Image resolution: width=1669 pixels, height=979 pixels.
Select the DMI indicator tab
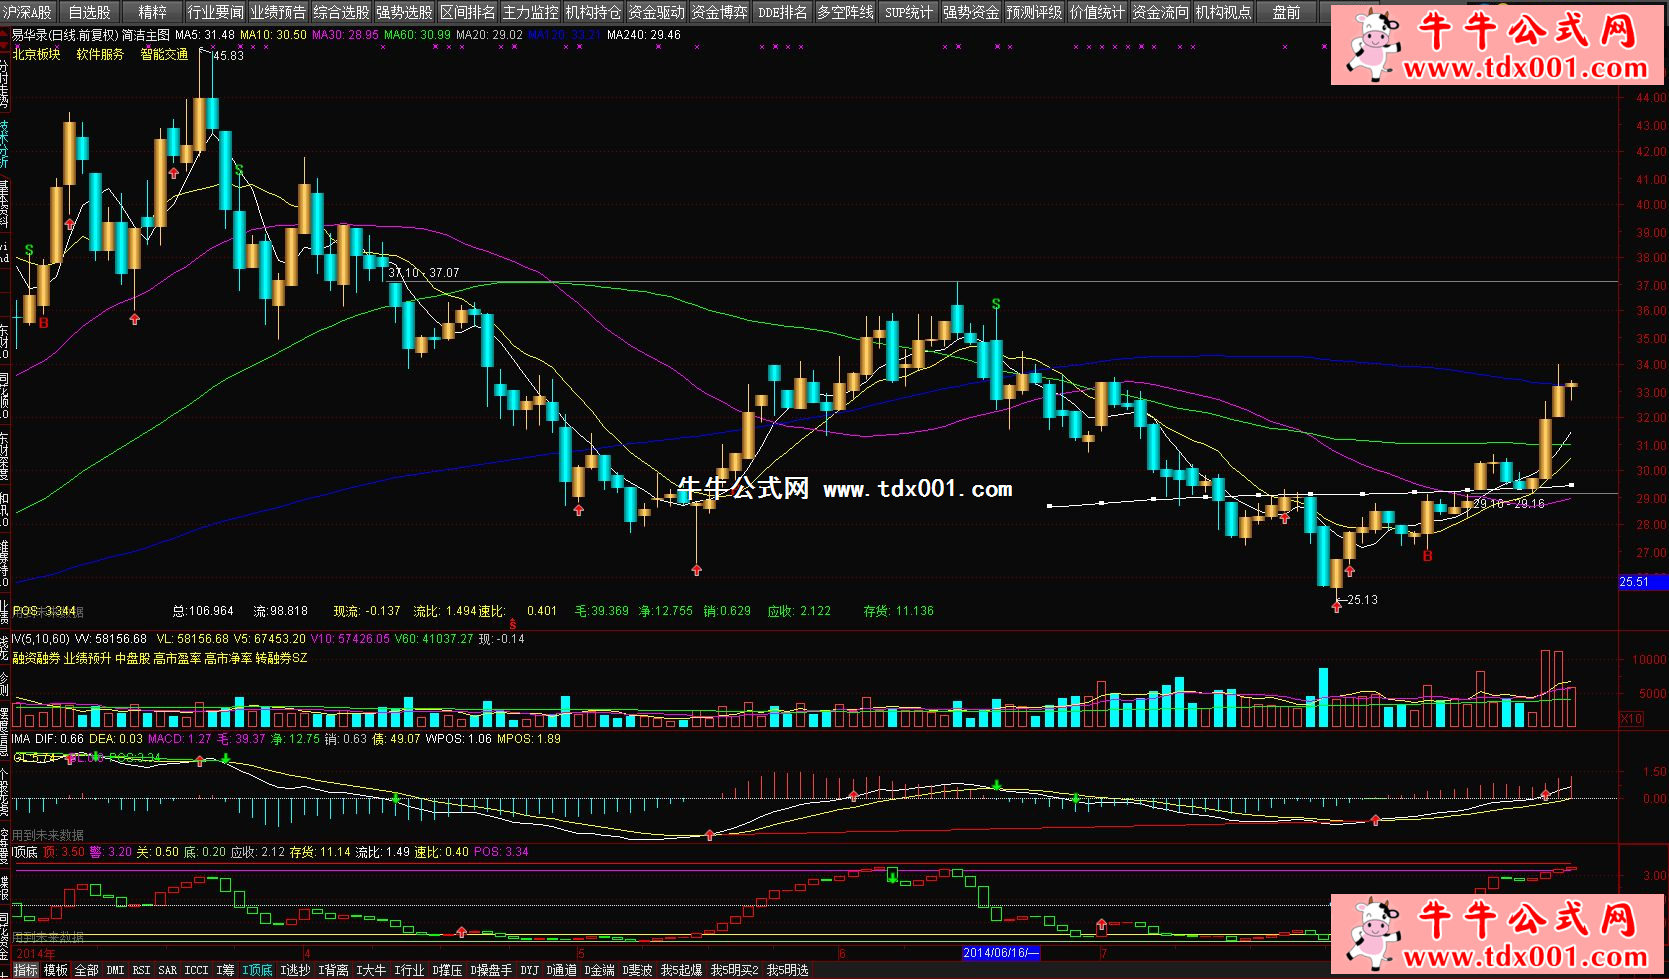point(115,970)
